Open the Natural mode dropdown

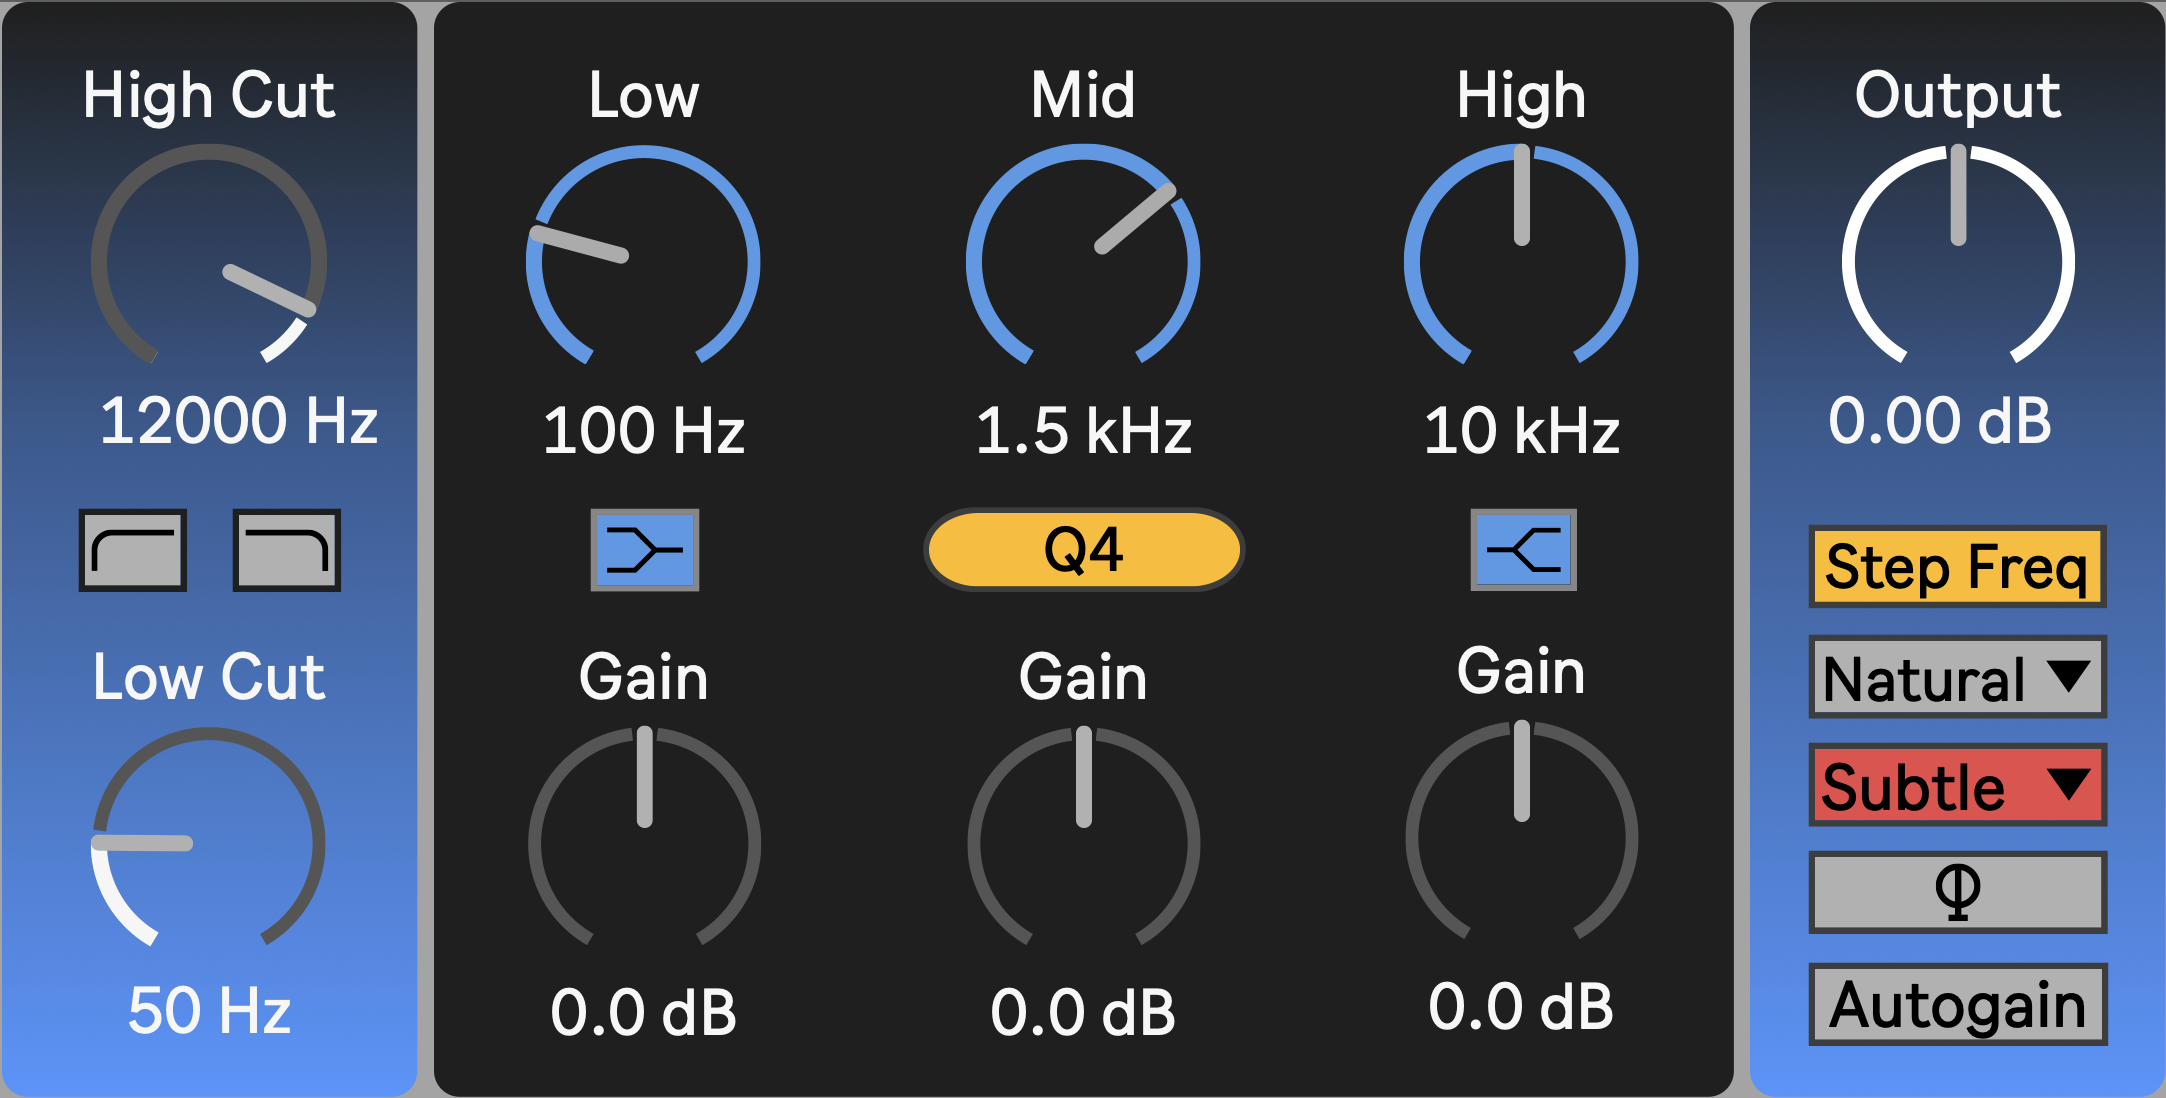1957,677
